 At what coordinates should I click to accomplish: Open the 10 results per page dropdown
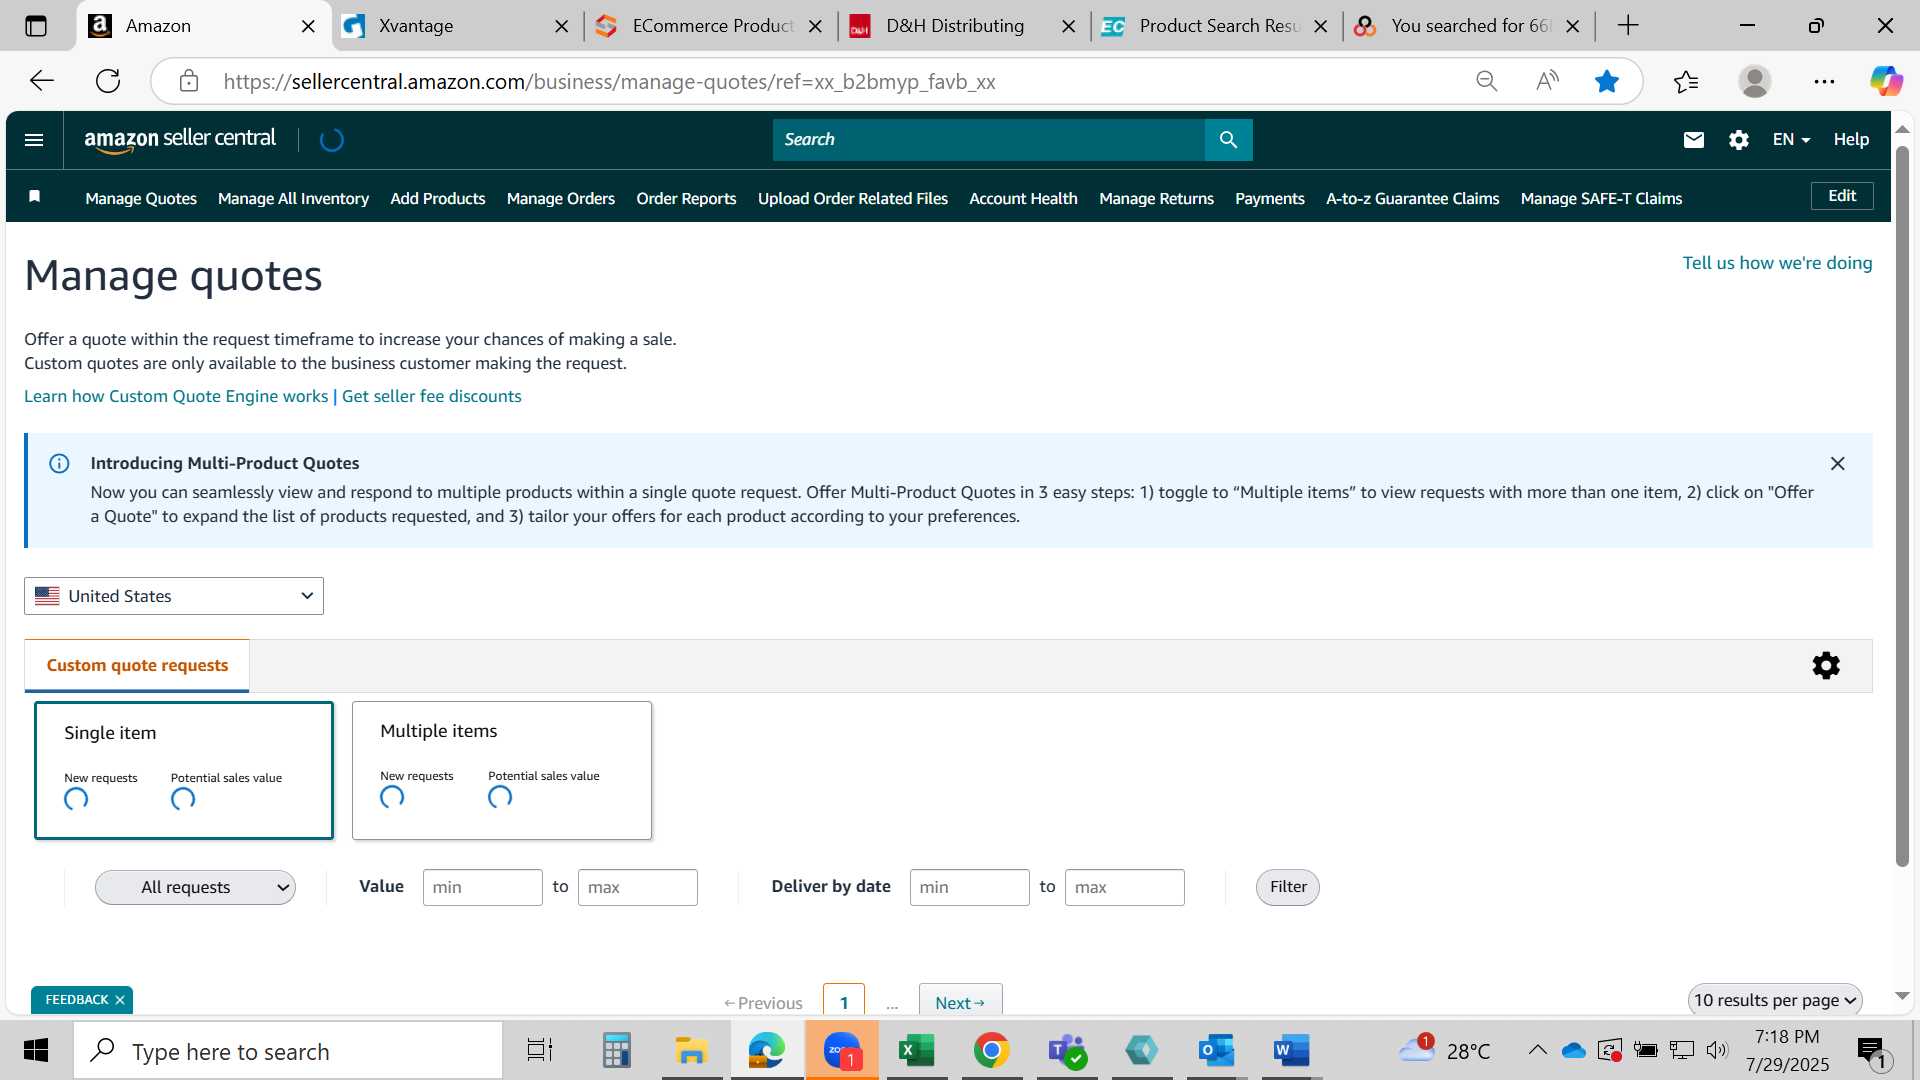[1775, 1000]
